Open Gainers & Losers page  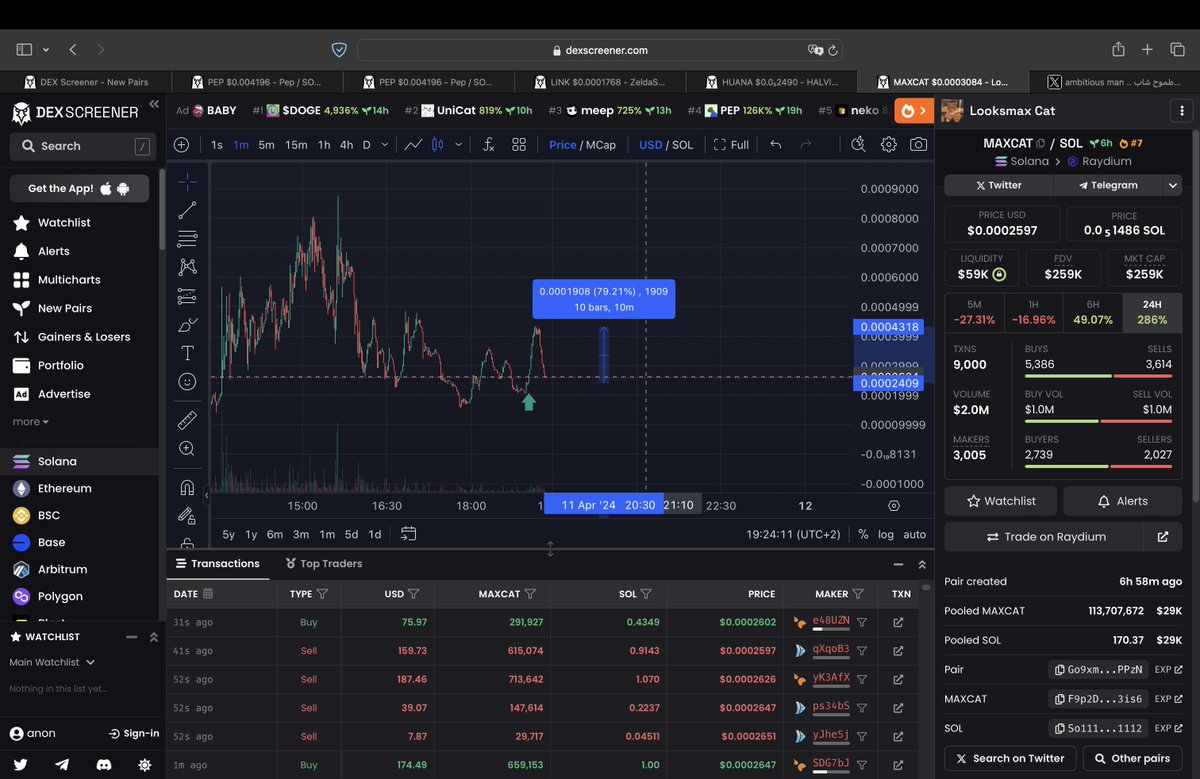[x=84, y=337]
